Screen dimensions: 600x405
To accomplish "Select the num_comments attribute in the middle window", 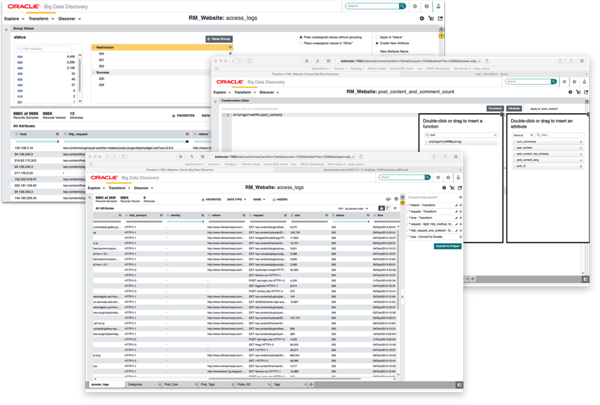I will [x=548, y=142].
